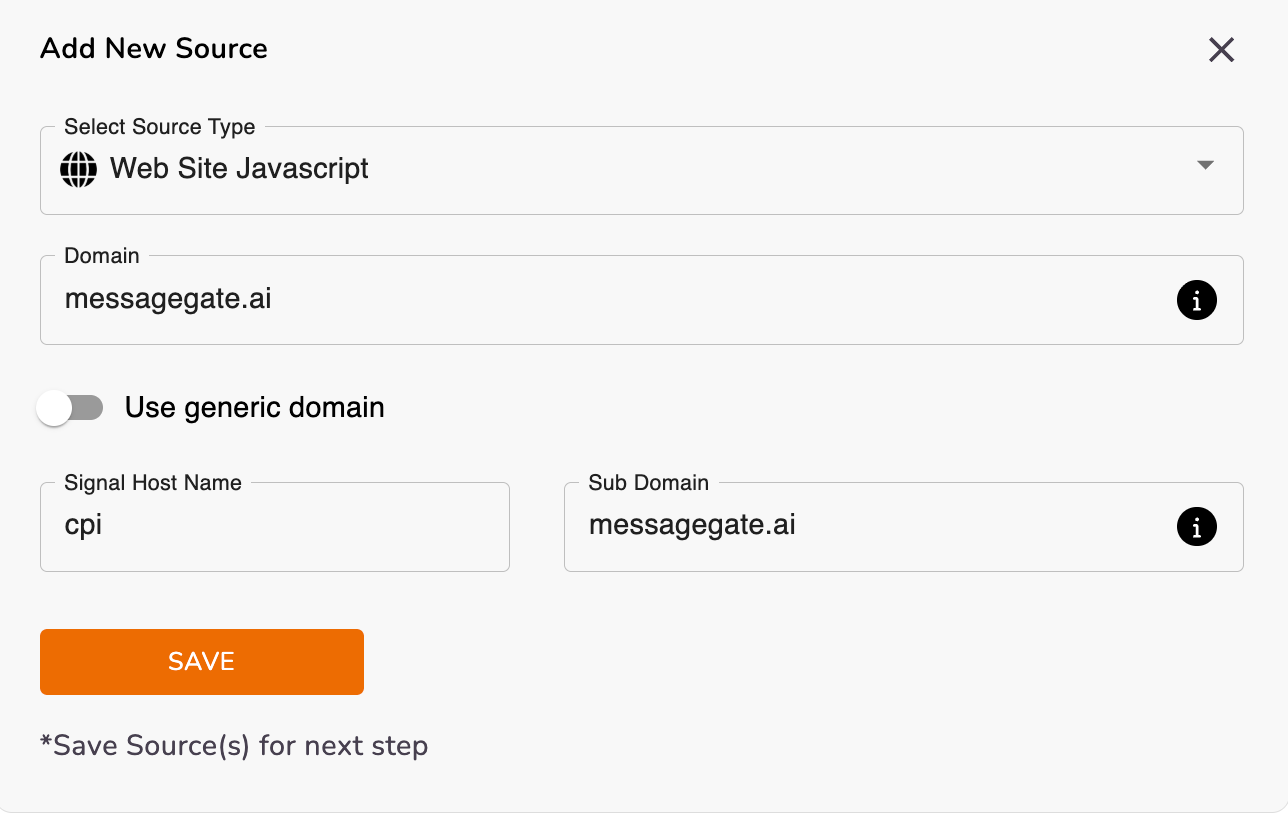The image size is (1288, 814).
Task: Click the white knob of the generic domain switch
Action: (x=54, y=408)
